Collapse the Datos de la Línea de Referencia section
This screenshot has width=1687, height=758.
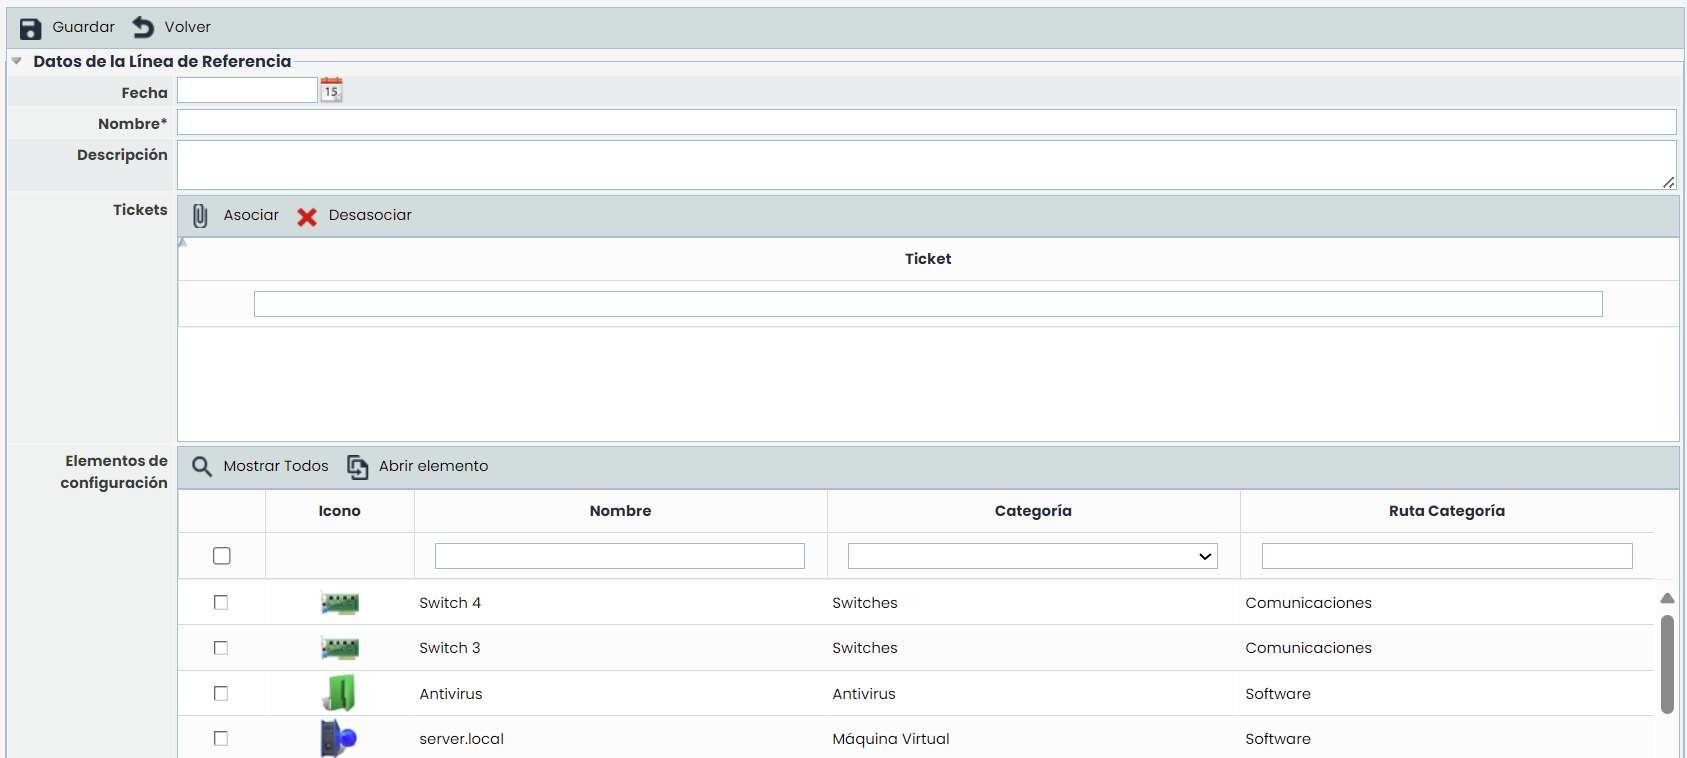(x=17, y=61)
